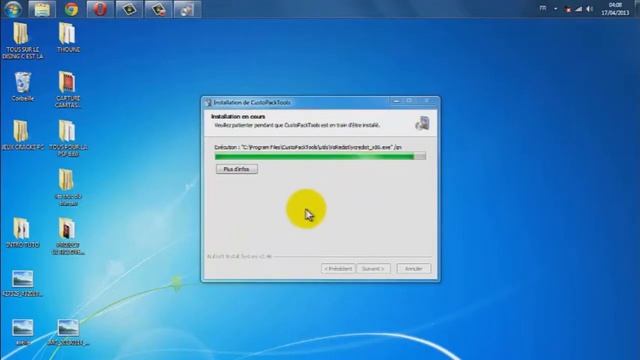Click the installer title bar icon
This screenshot has width=640, height=360.
[x=208, y=102]
